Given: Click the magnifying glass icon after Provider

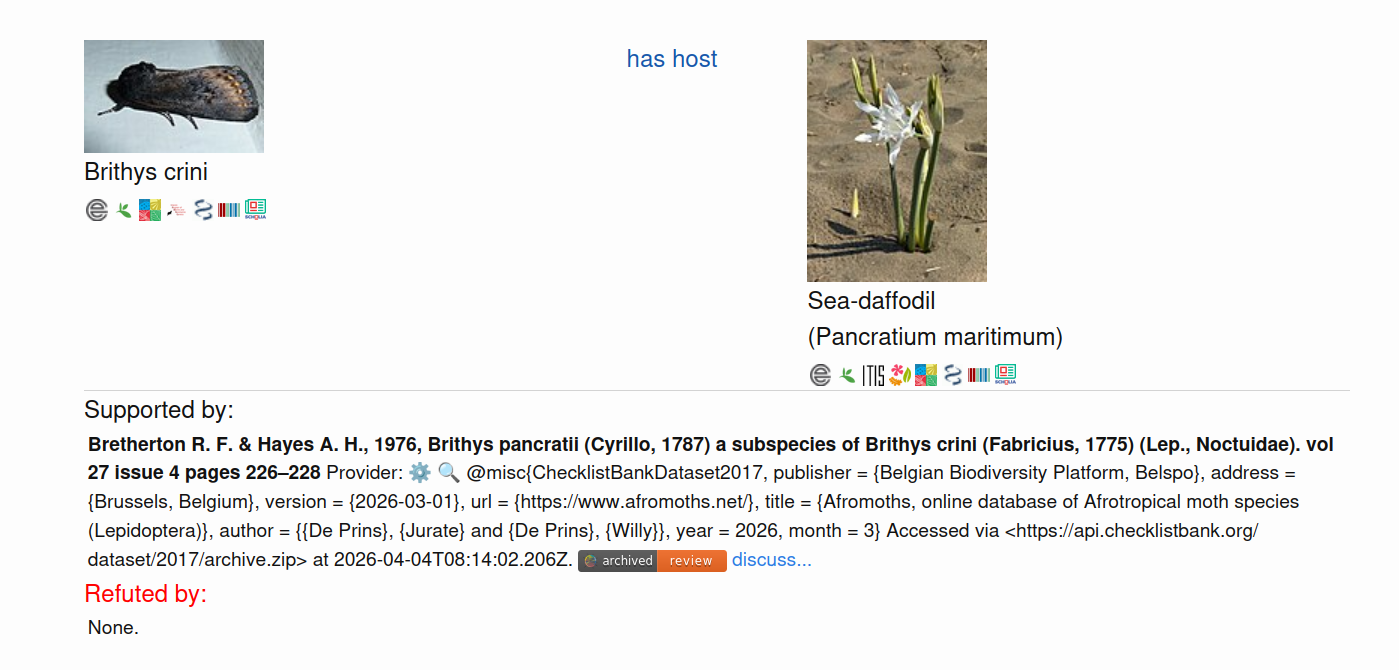Looking at the screenshot, I should tap(448, 472).
